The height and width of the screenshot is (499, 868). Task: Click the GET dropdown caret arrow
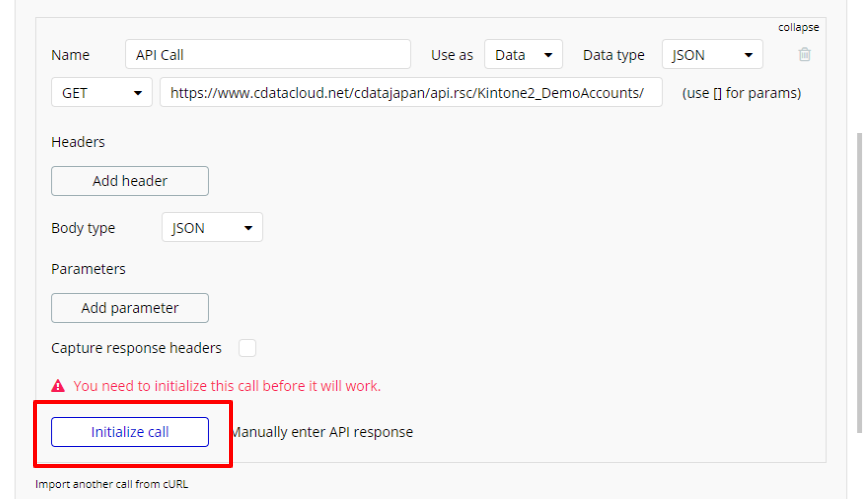(138, 93)
